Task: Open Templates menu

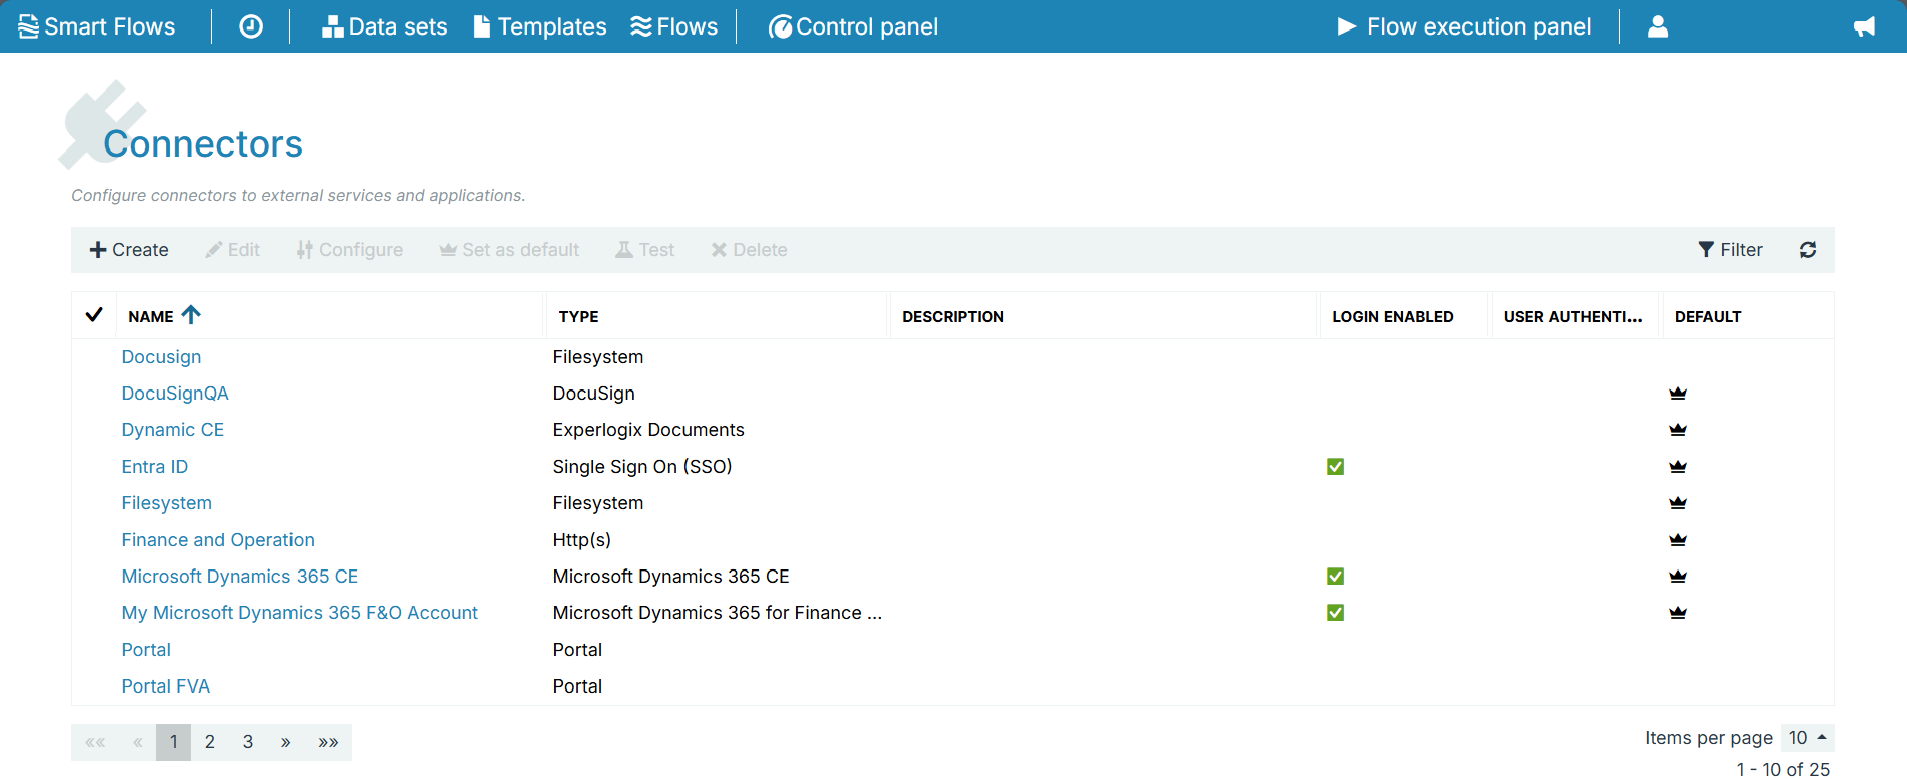Action: tap(540, 27)
